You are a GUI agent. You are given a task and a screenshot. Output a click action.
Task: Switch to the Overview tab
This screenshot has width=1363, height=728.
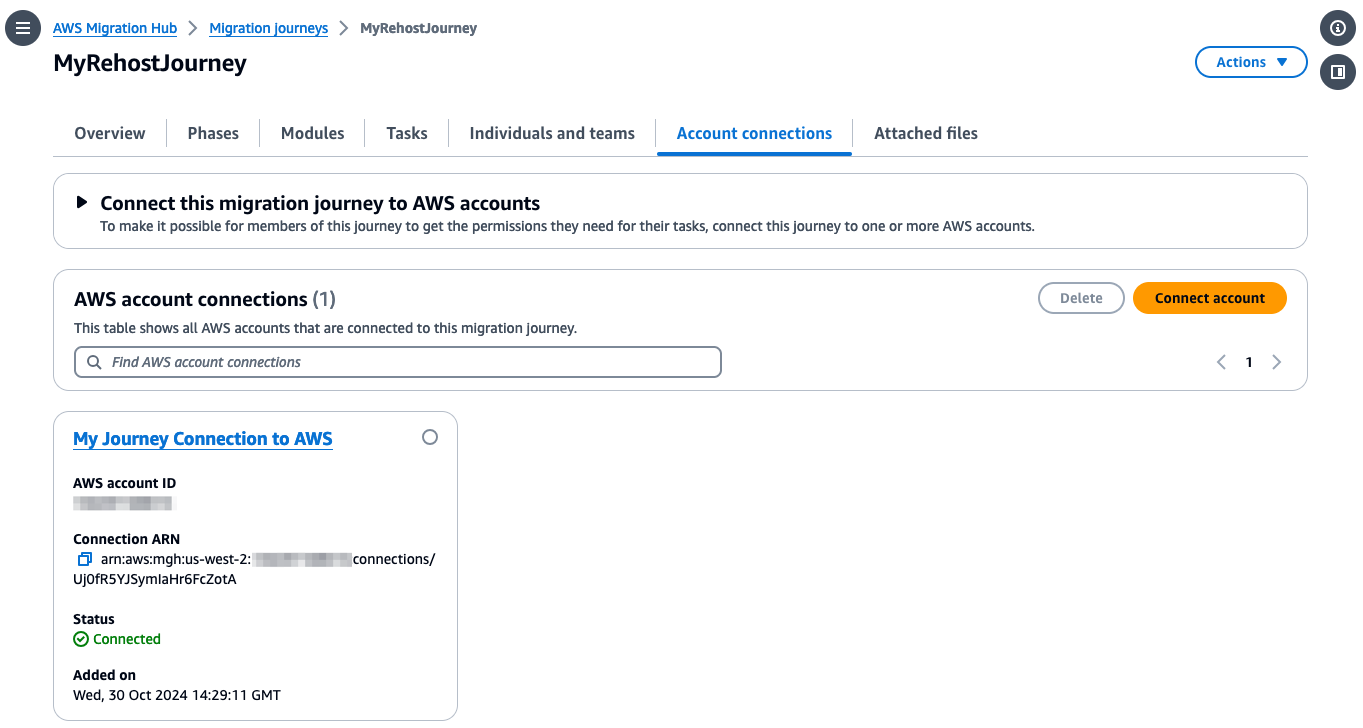109,133
